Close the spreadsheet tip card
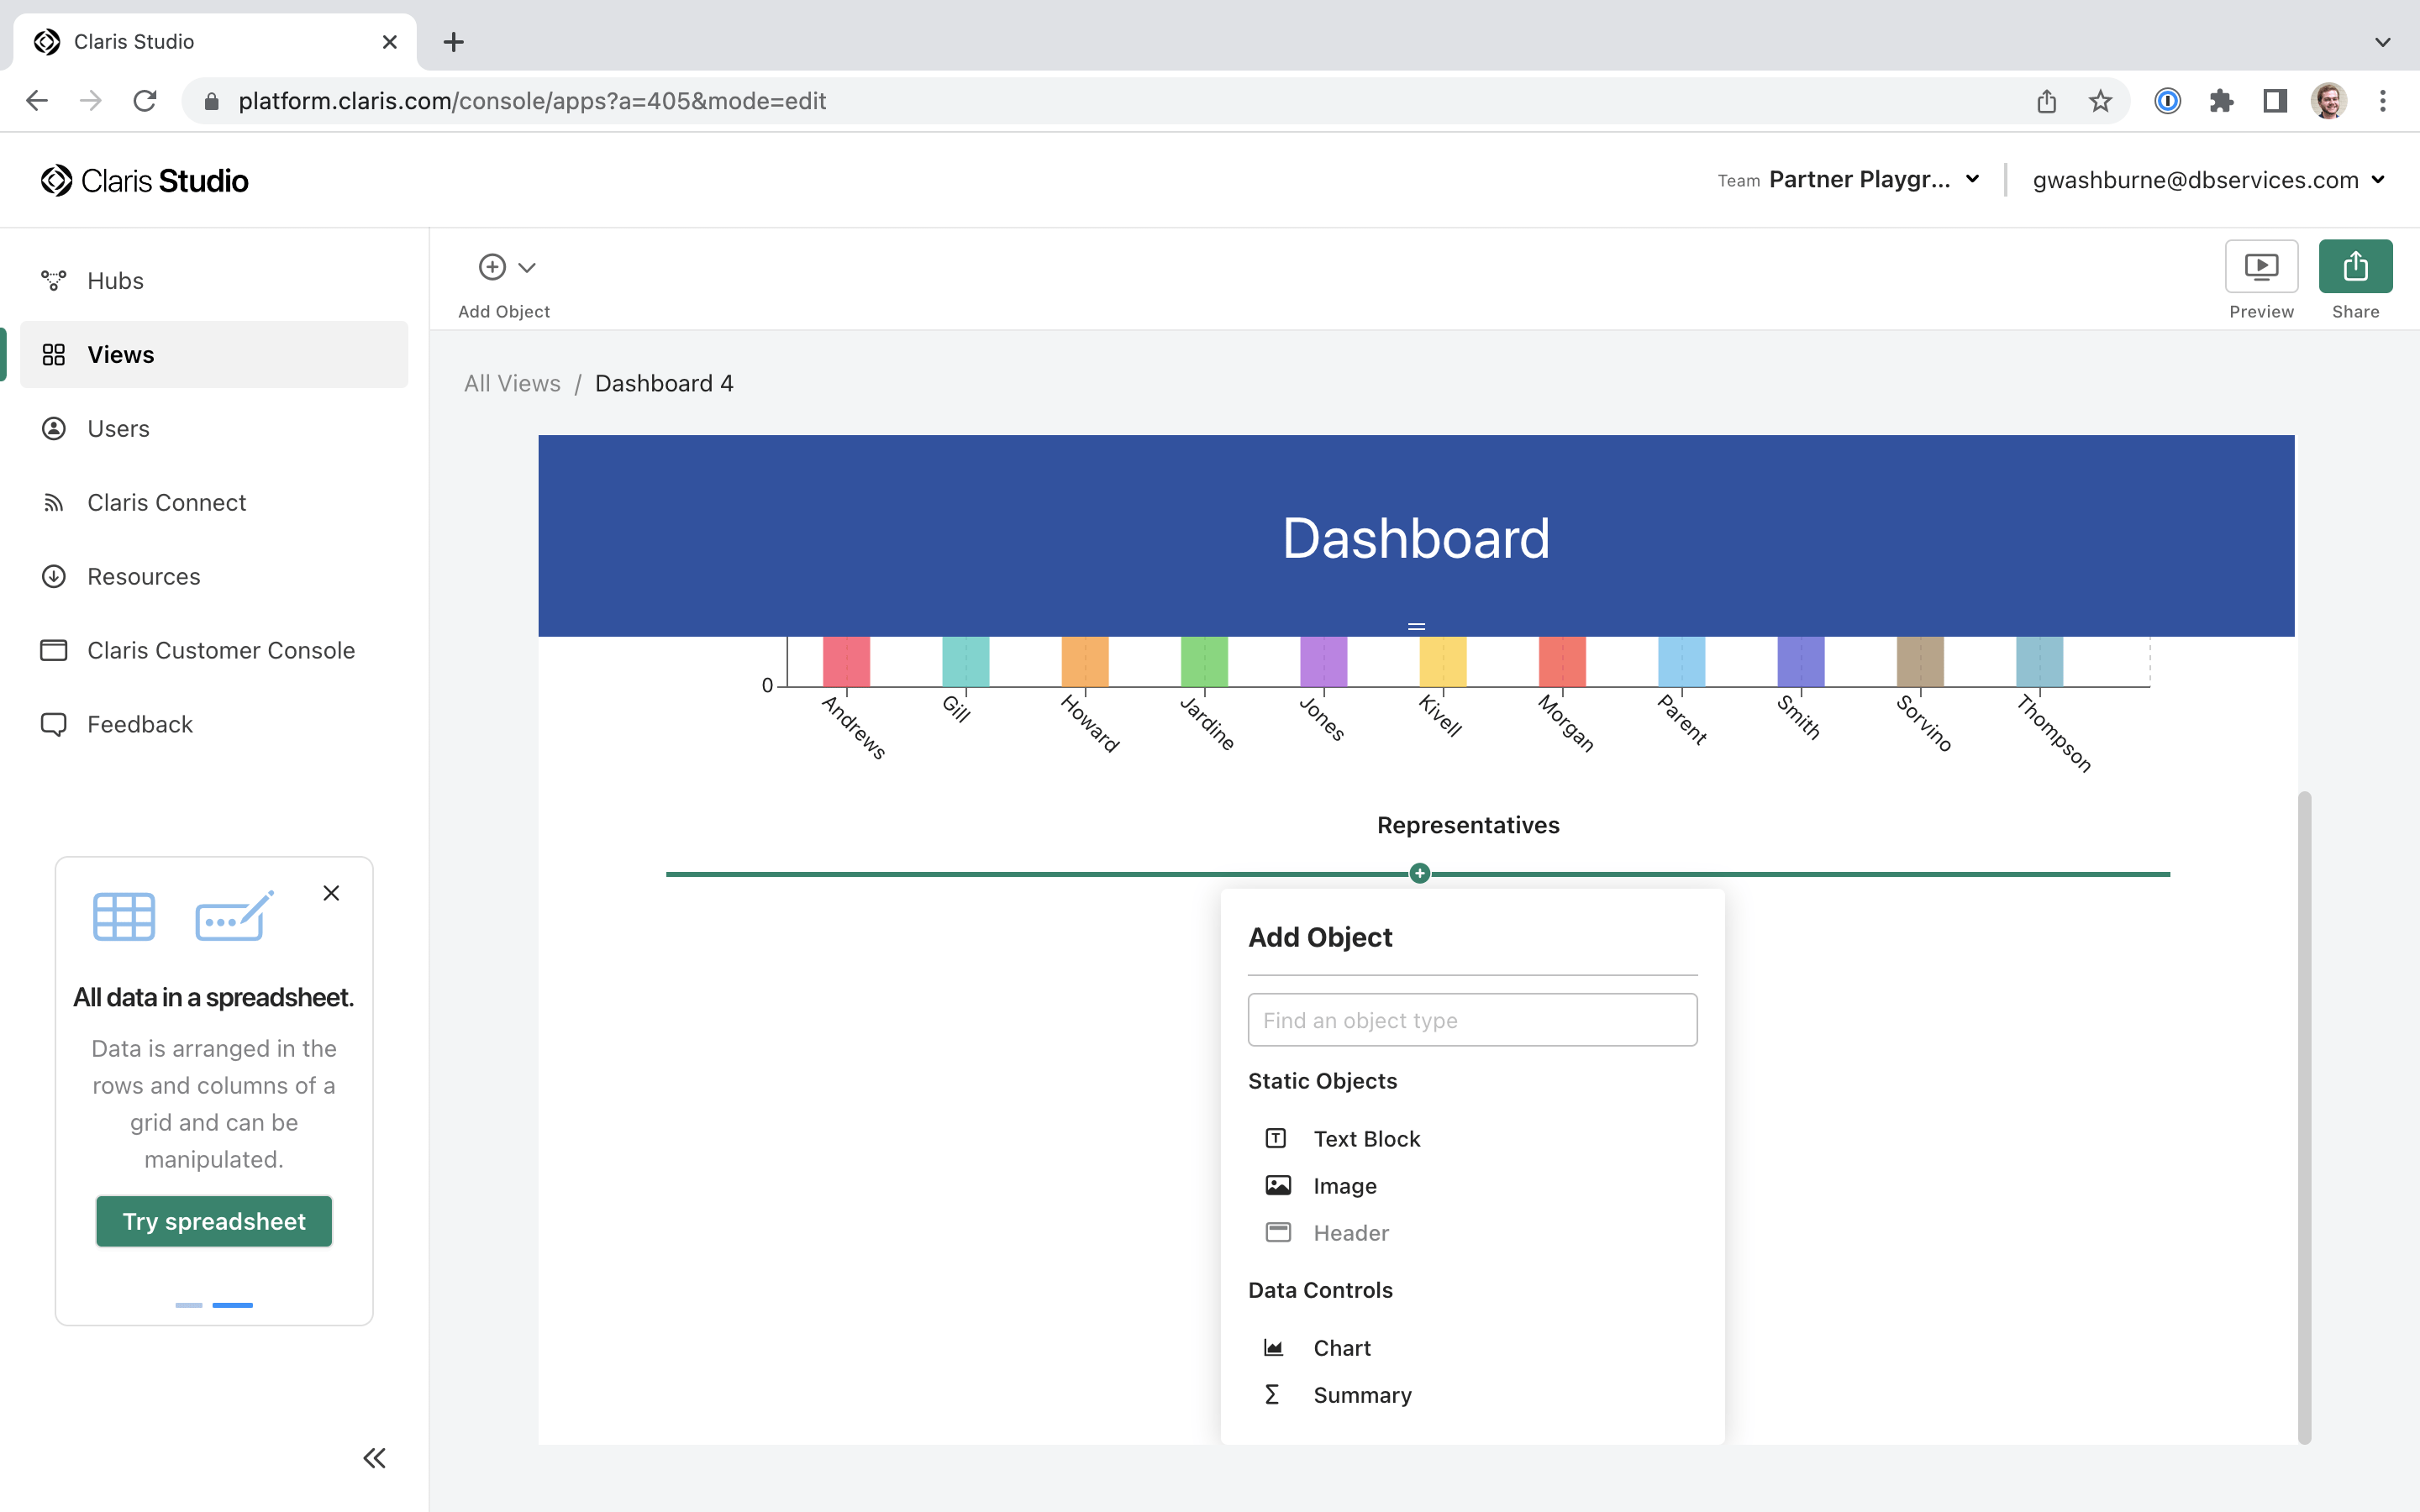This screenshot has width=2420, height=1512. [x=331, y=893]
